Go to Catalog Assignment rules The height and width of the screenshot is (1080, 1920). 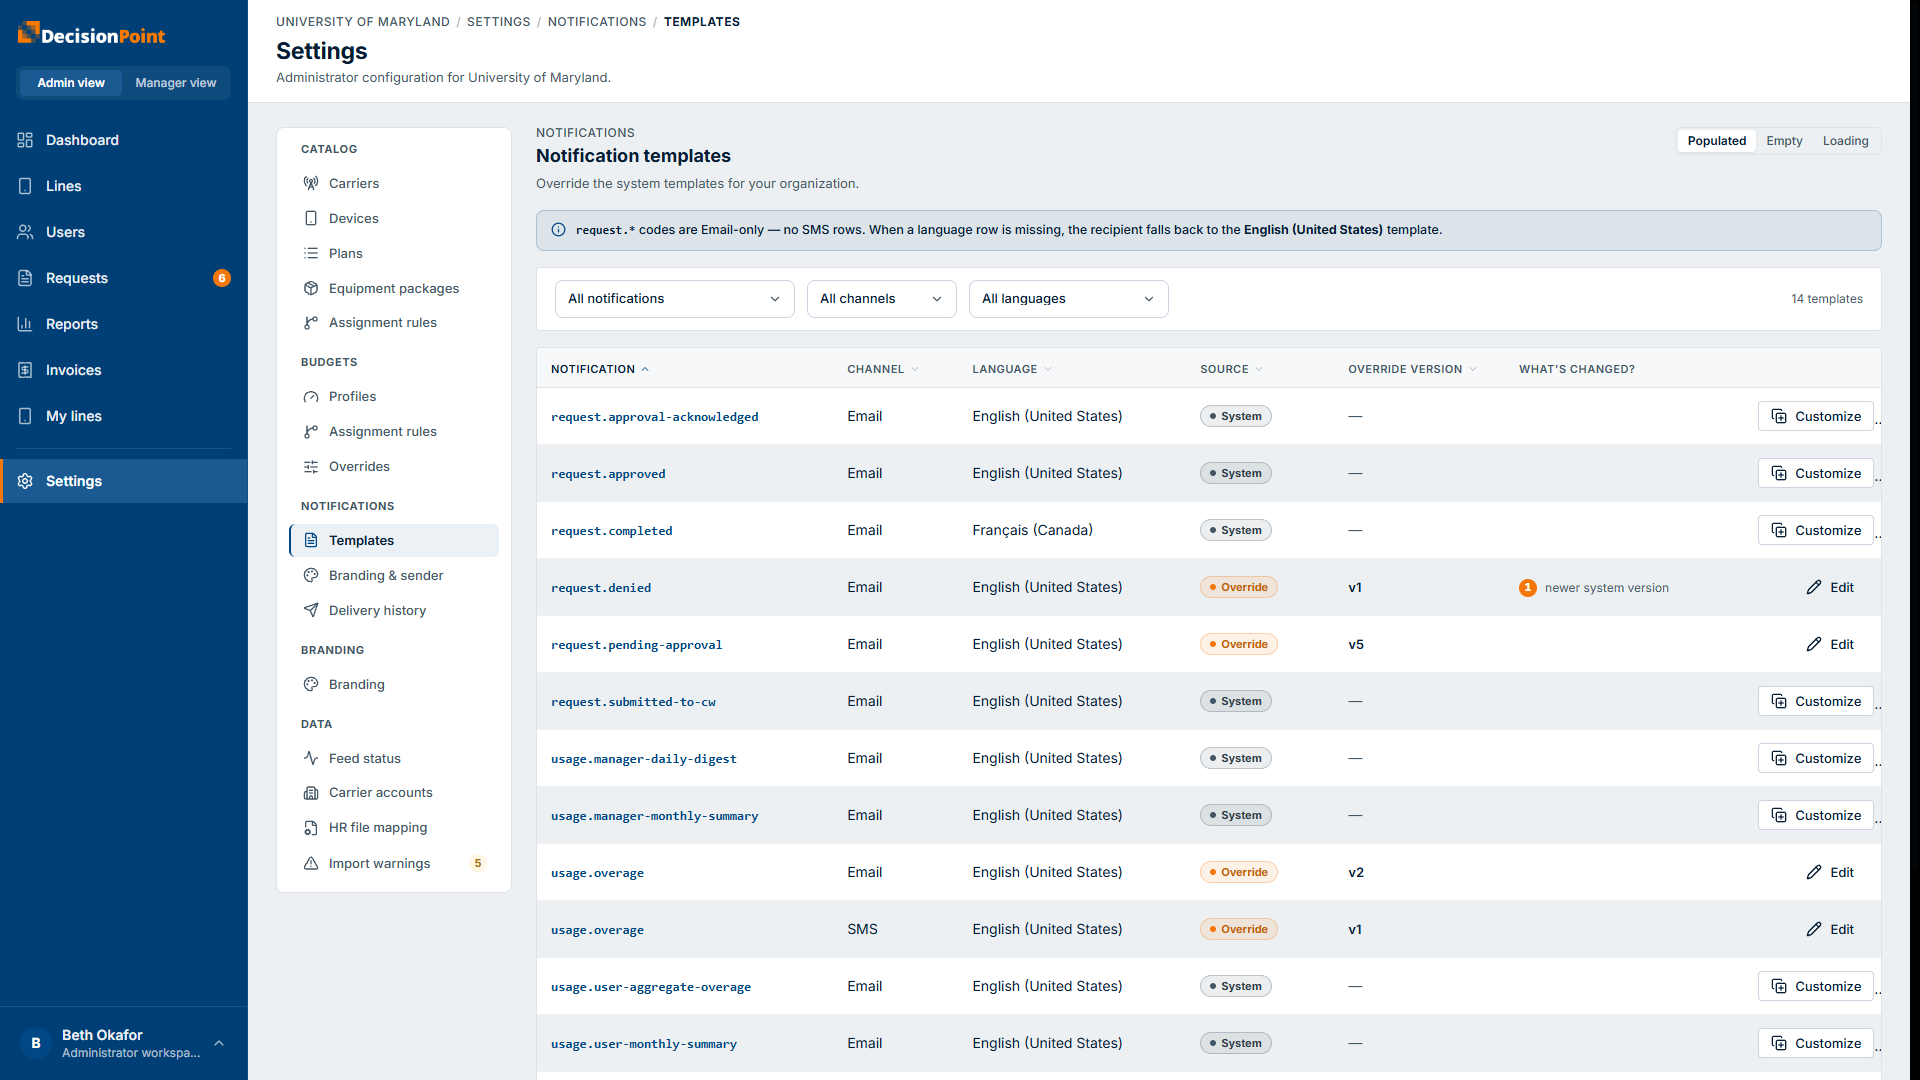[x=394, y=323]
